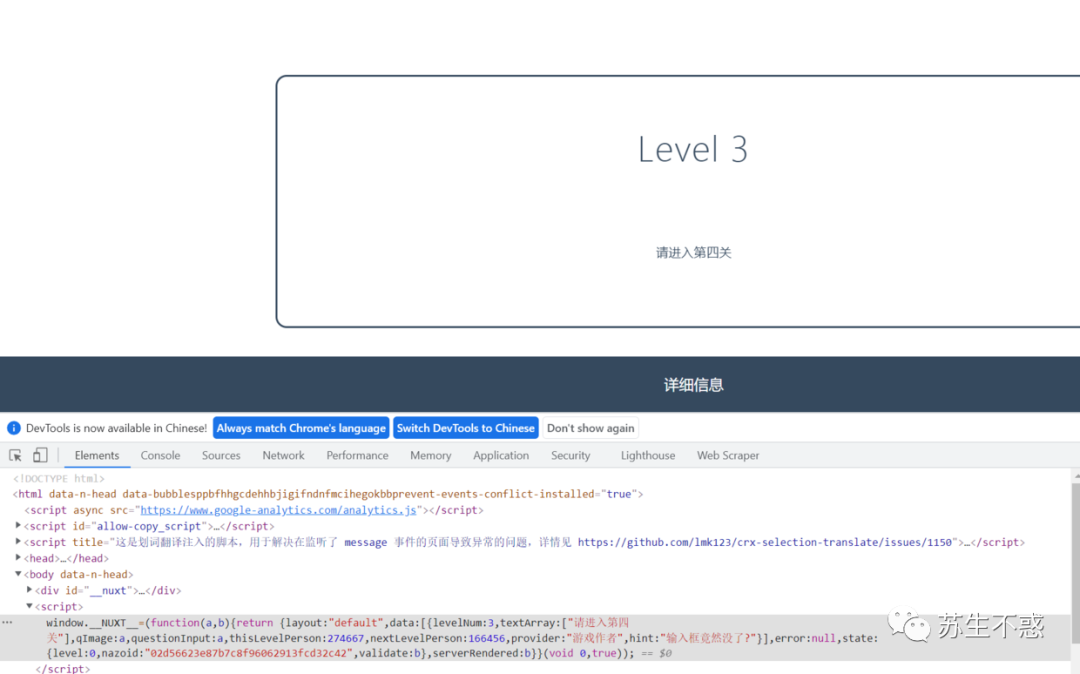Select the window.__NUXT__ script text
Image resolution: width=1080 pixels, height=674 pixels.
[x=462, y=638]
